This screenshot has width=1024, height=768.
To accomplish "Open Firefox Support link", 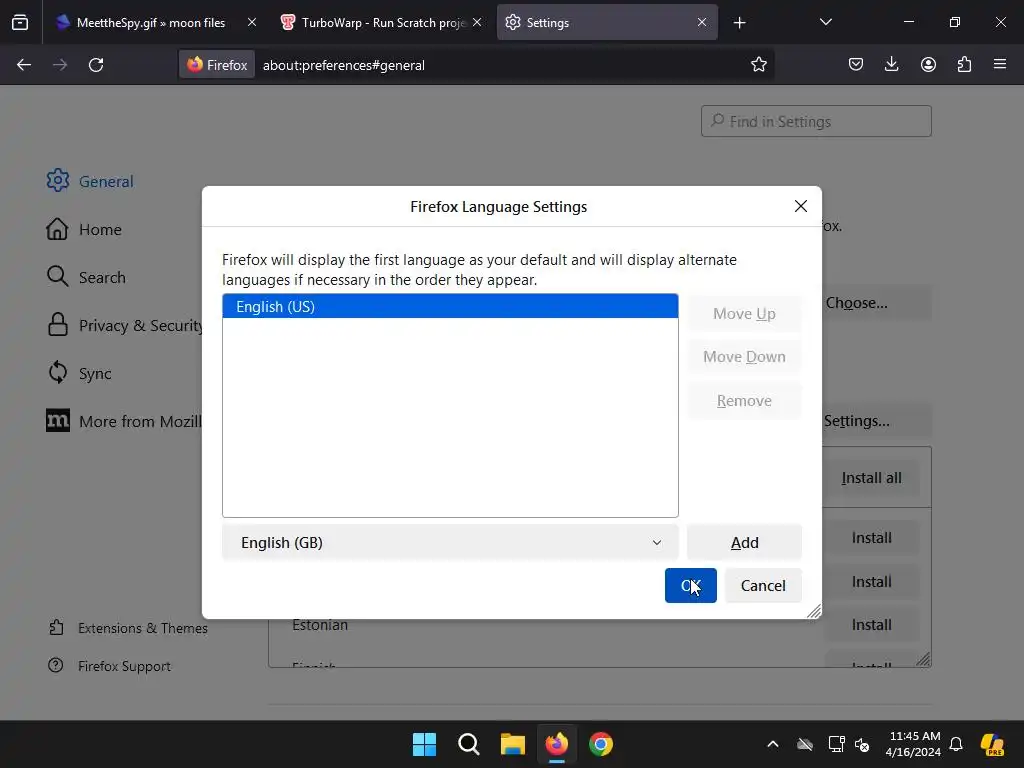I will pyautogui.click(x=109, y=665).
